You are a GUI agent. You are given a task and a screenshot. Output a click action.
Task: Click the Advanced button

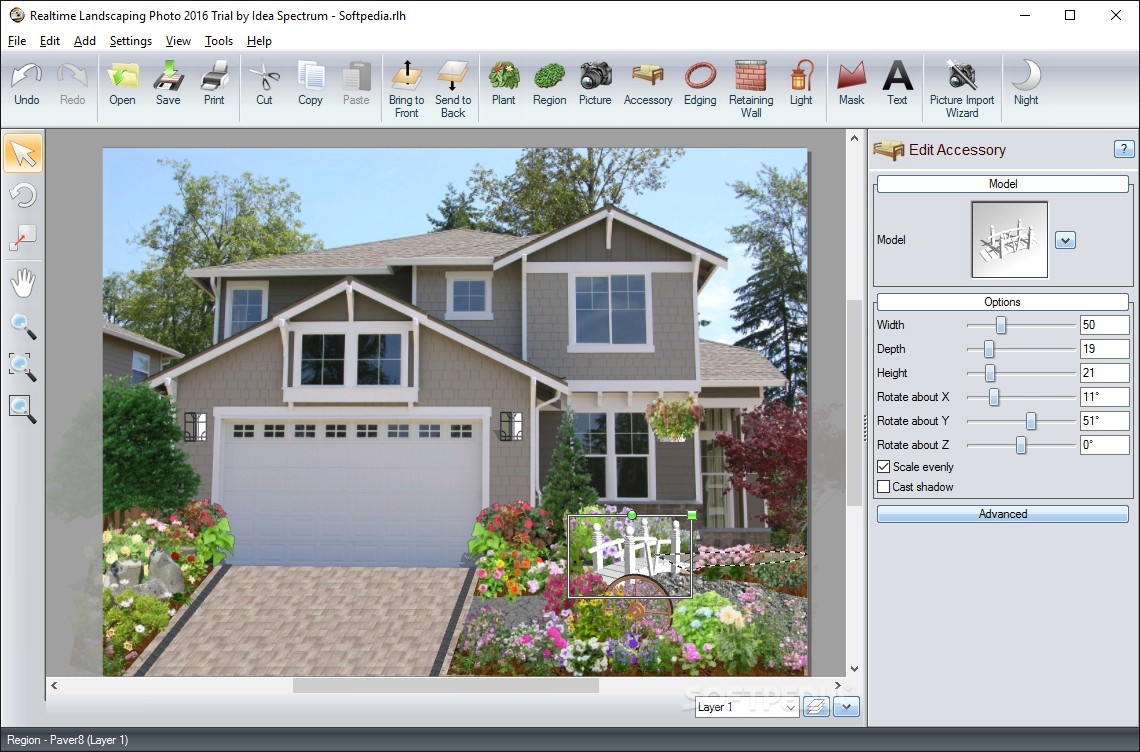1003,514
